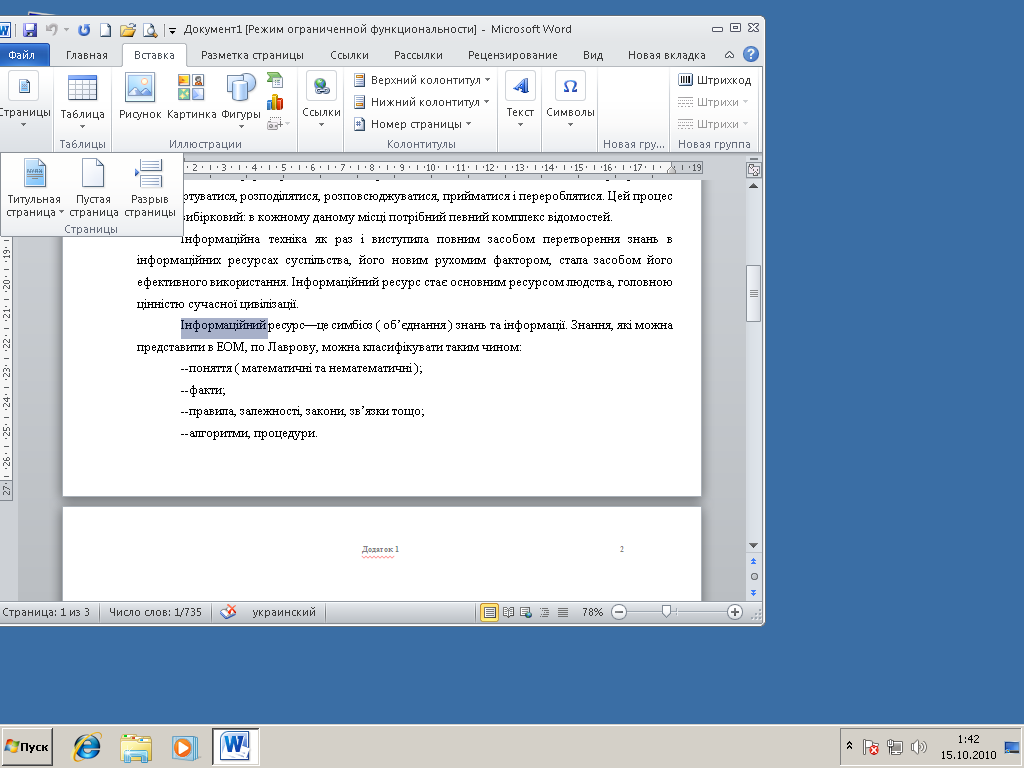Switch to Draft view
Viewport: 1024px width, 768px height.
pos(562,612)
